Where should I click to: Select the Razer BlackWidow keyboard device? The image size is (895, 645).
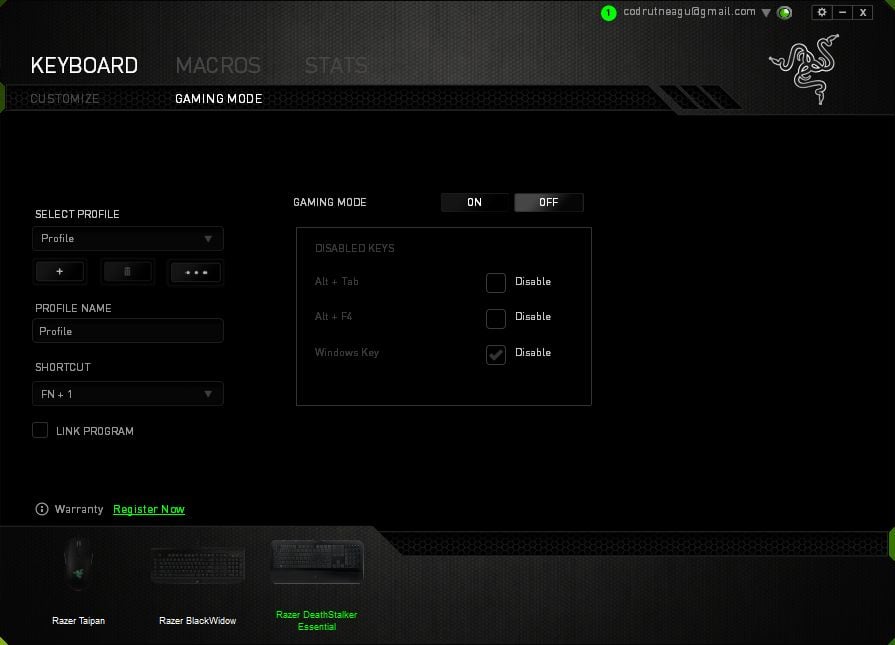(x=198, y=565)
